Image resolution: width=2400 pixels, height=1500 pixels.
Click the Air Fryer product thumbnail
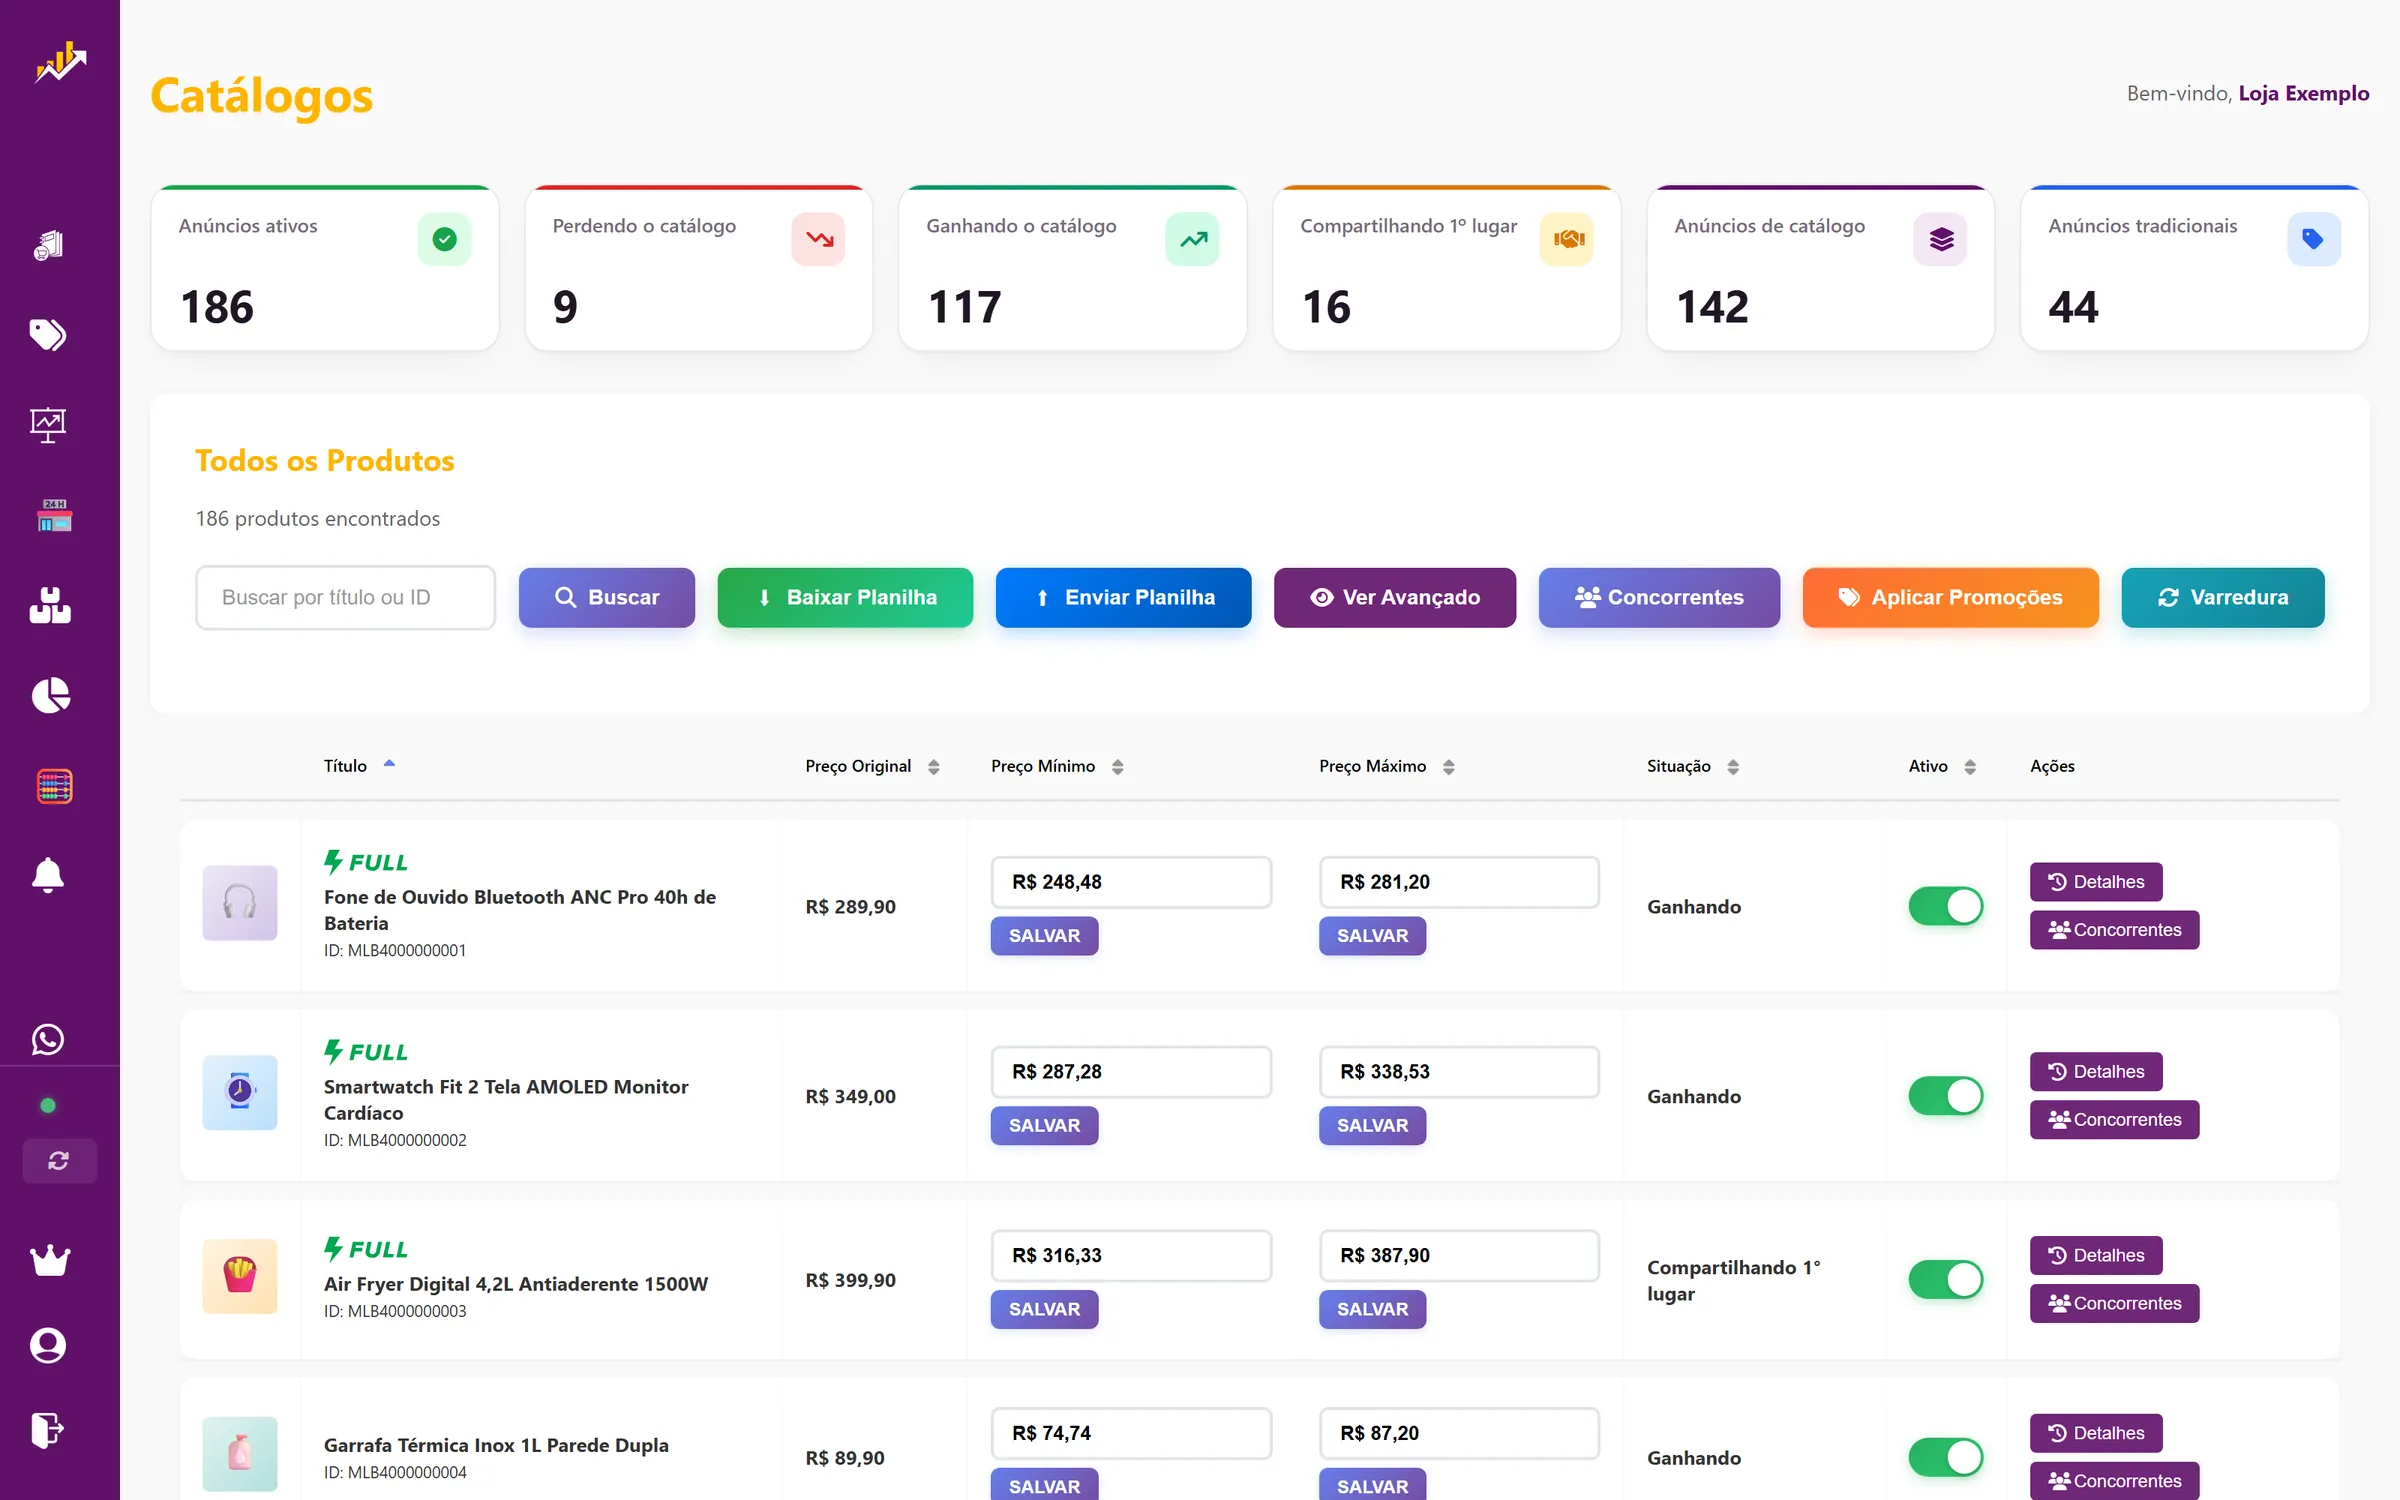pyautogui.click(x=240, y=1276)
